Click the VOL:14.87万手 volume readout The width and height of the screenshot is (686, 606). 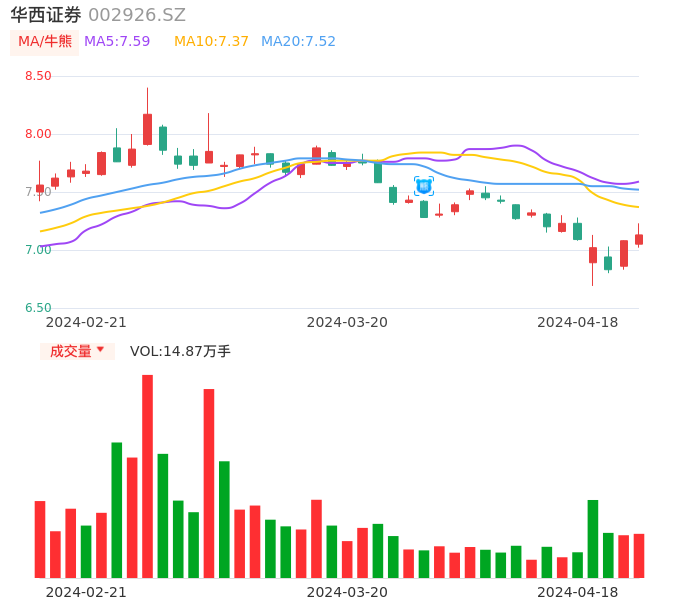click(x=180, y=351)
